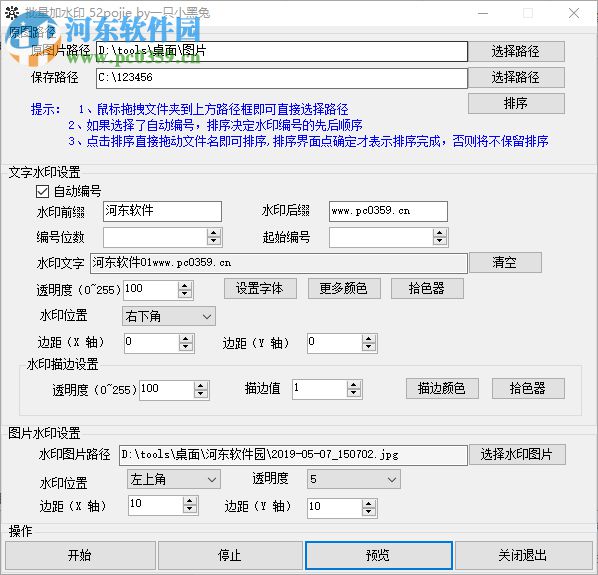Increase image watermark 边距 X 轴 value
Screen dimensions: 598x575
190,501
